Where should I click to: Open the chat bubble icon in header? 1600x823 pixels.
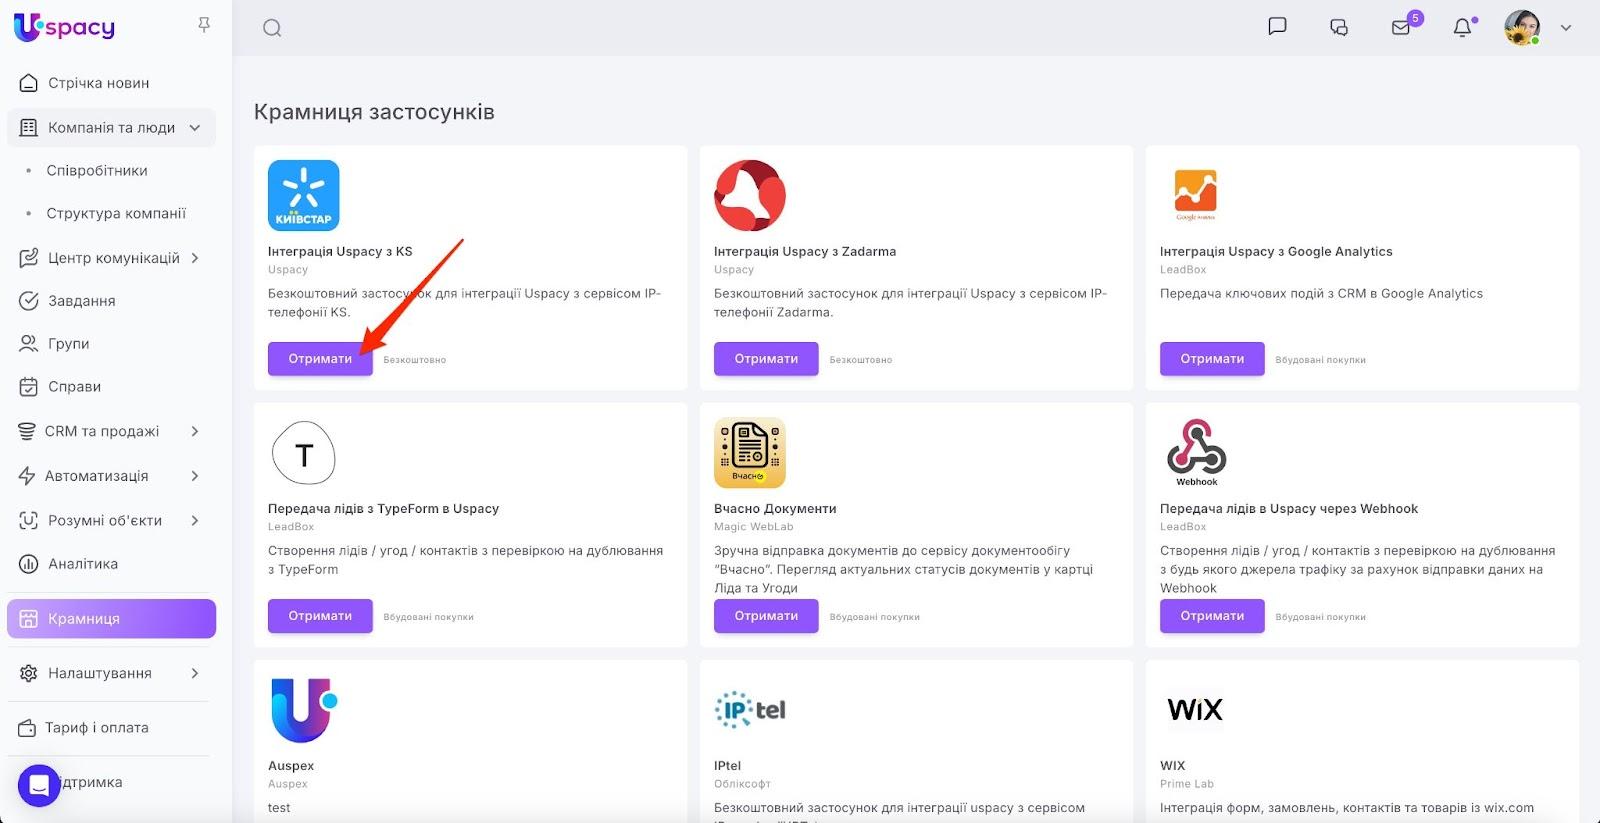(x=1277, y=27)
